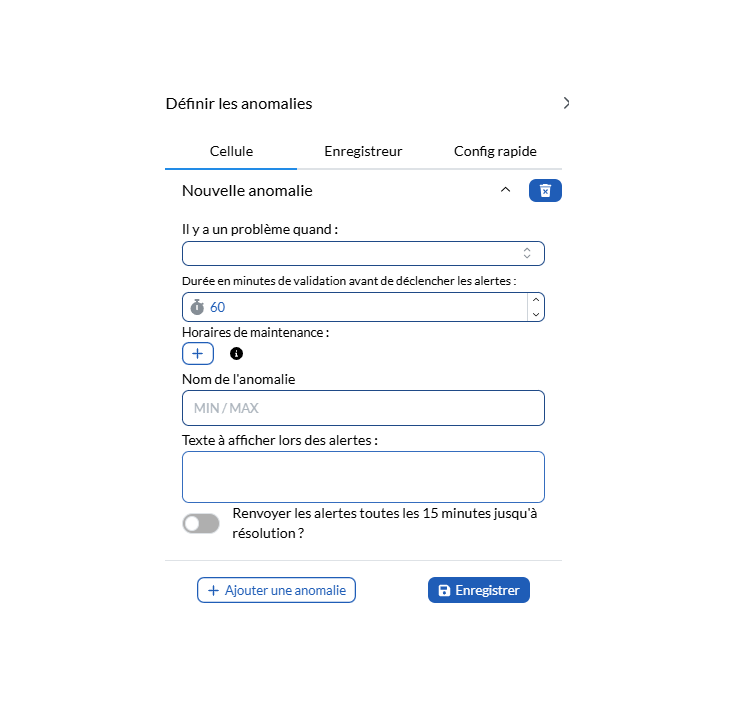
Task: Decrease the validation duration with the down arrow
Action: point(536,314)
